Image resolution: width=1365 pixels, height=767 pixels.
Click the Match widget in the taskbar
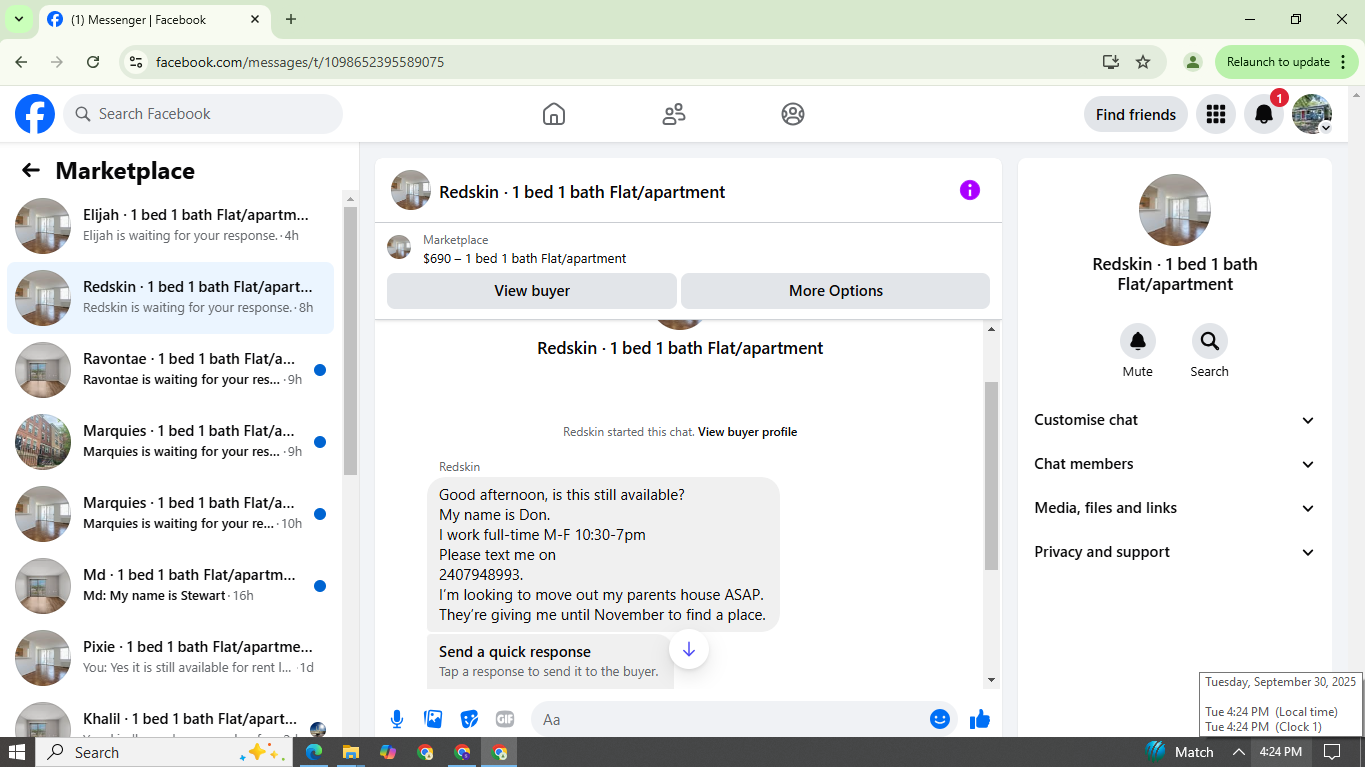click(1180, 752)
